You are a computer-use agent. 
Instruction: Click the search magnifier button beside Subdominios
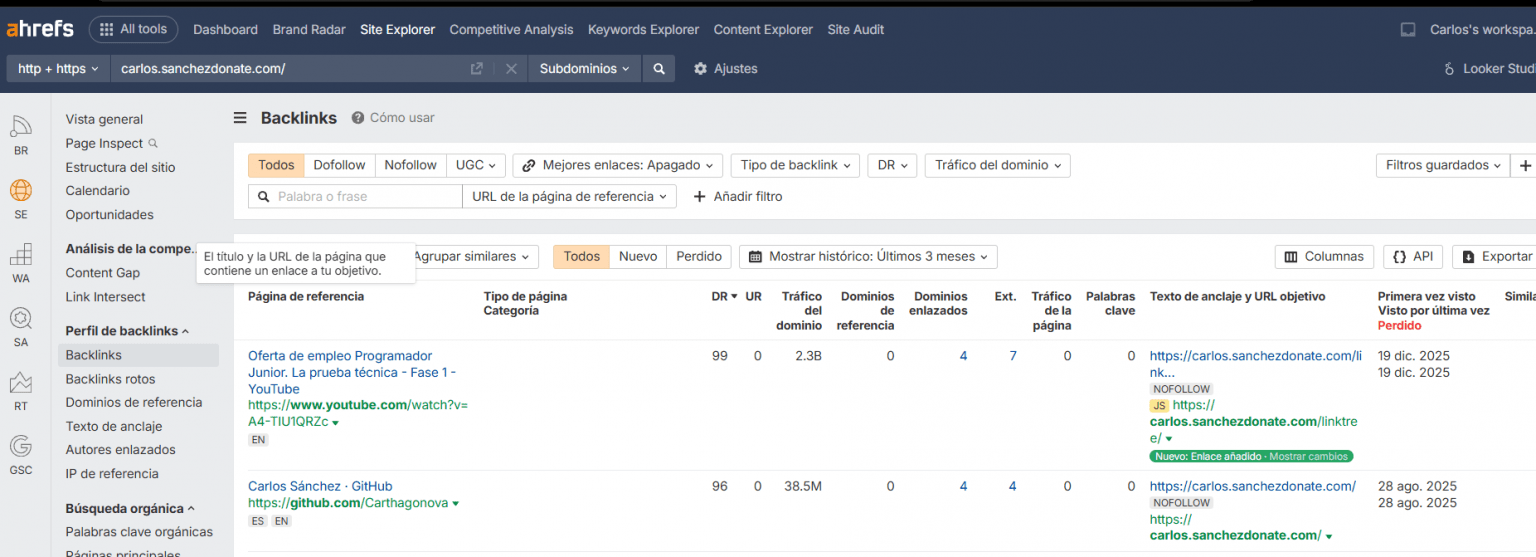coord(659,69)
